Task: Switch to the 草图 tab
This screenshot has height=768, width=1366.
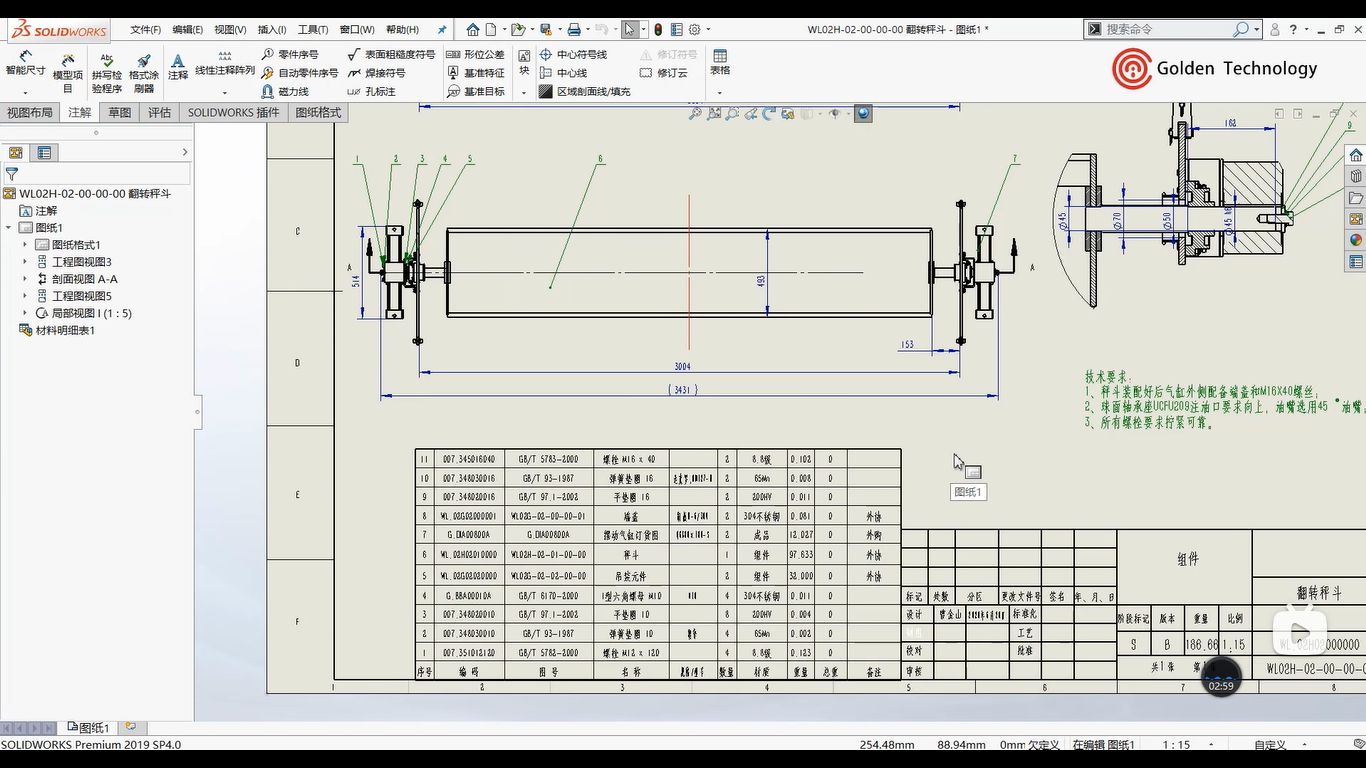Action: coord(120,113)
